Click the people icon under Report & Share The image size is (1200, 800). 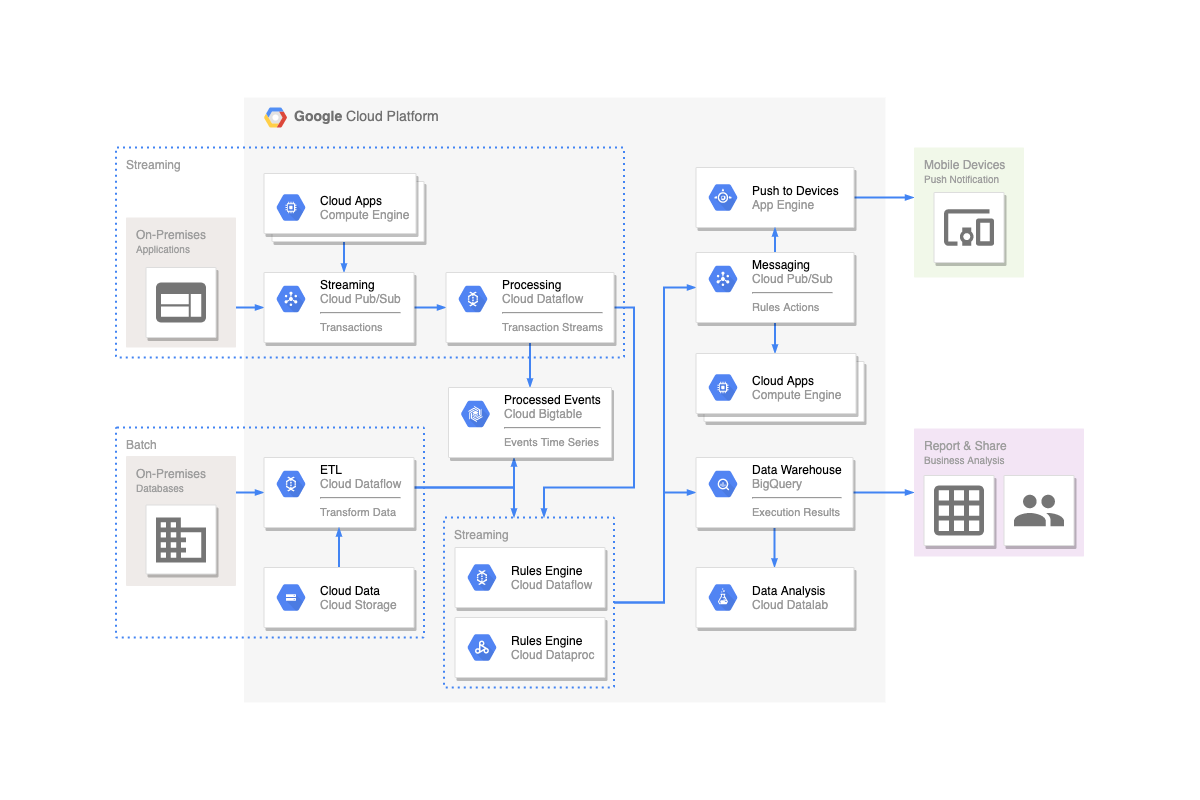point(1039,510)
